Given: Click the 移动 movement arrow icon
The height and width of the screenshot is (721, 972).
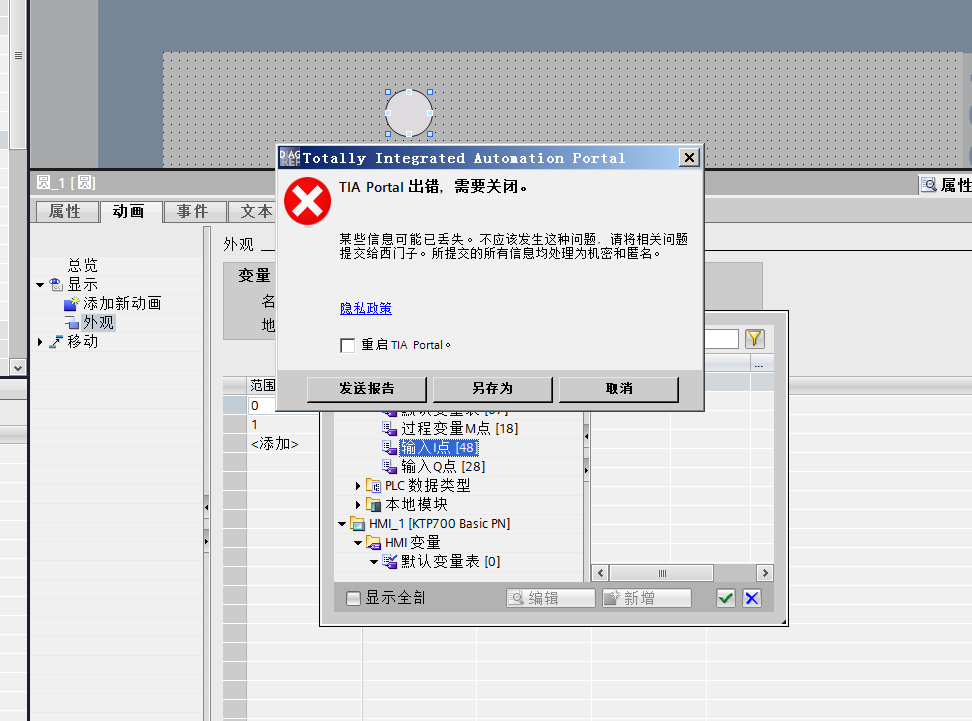Looking at the screenshot, I should click(56, 342).
